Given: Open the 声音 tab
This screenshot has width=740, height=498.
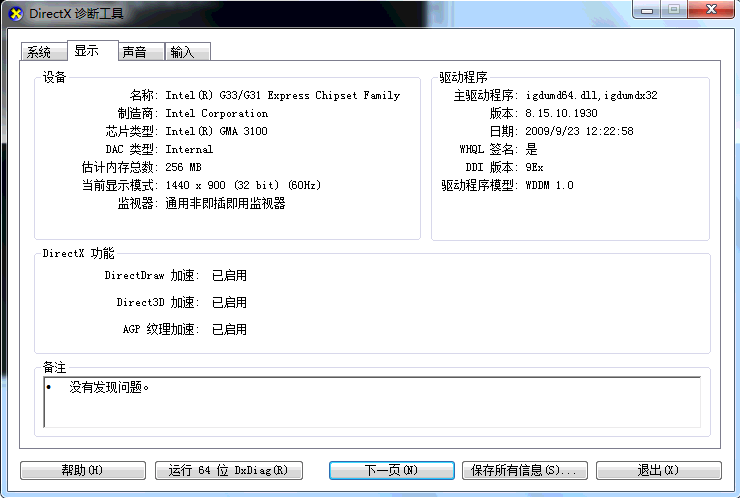Looking at the screenshot, I should tap(141, 51).
